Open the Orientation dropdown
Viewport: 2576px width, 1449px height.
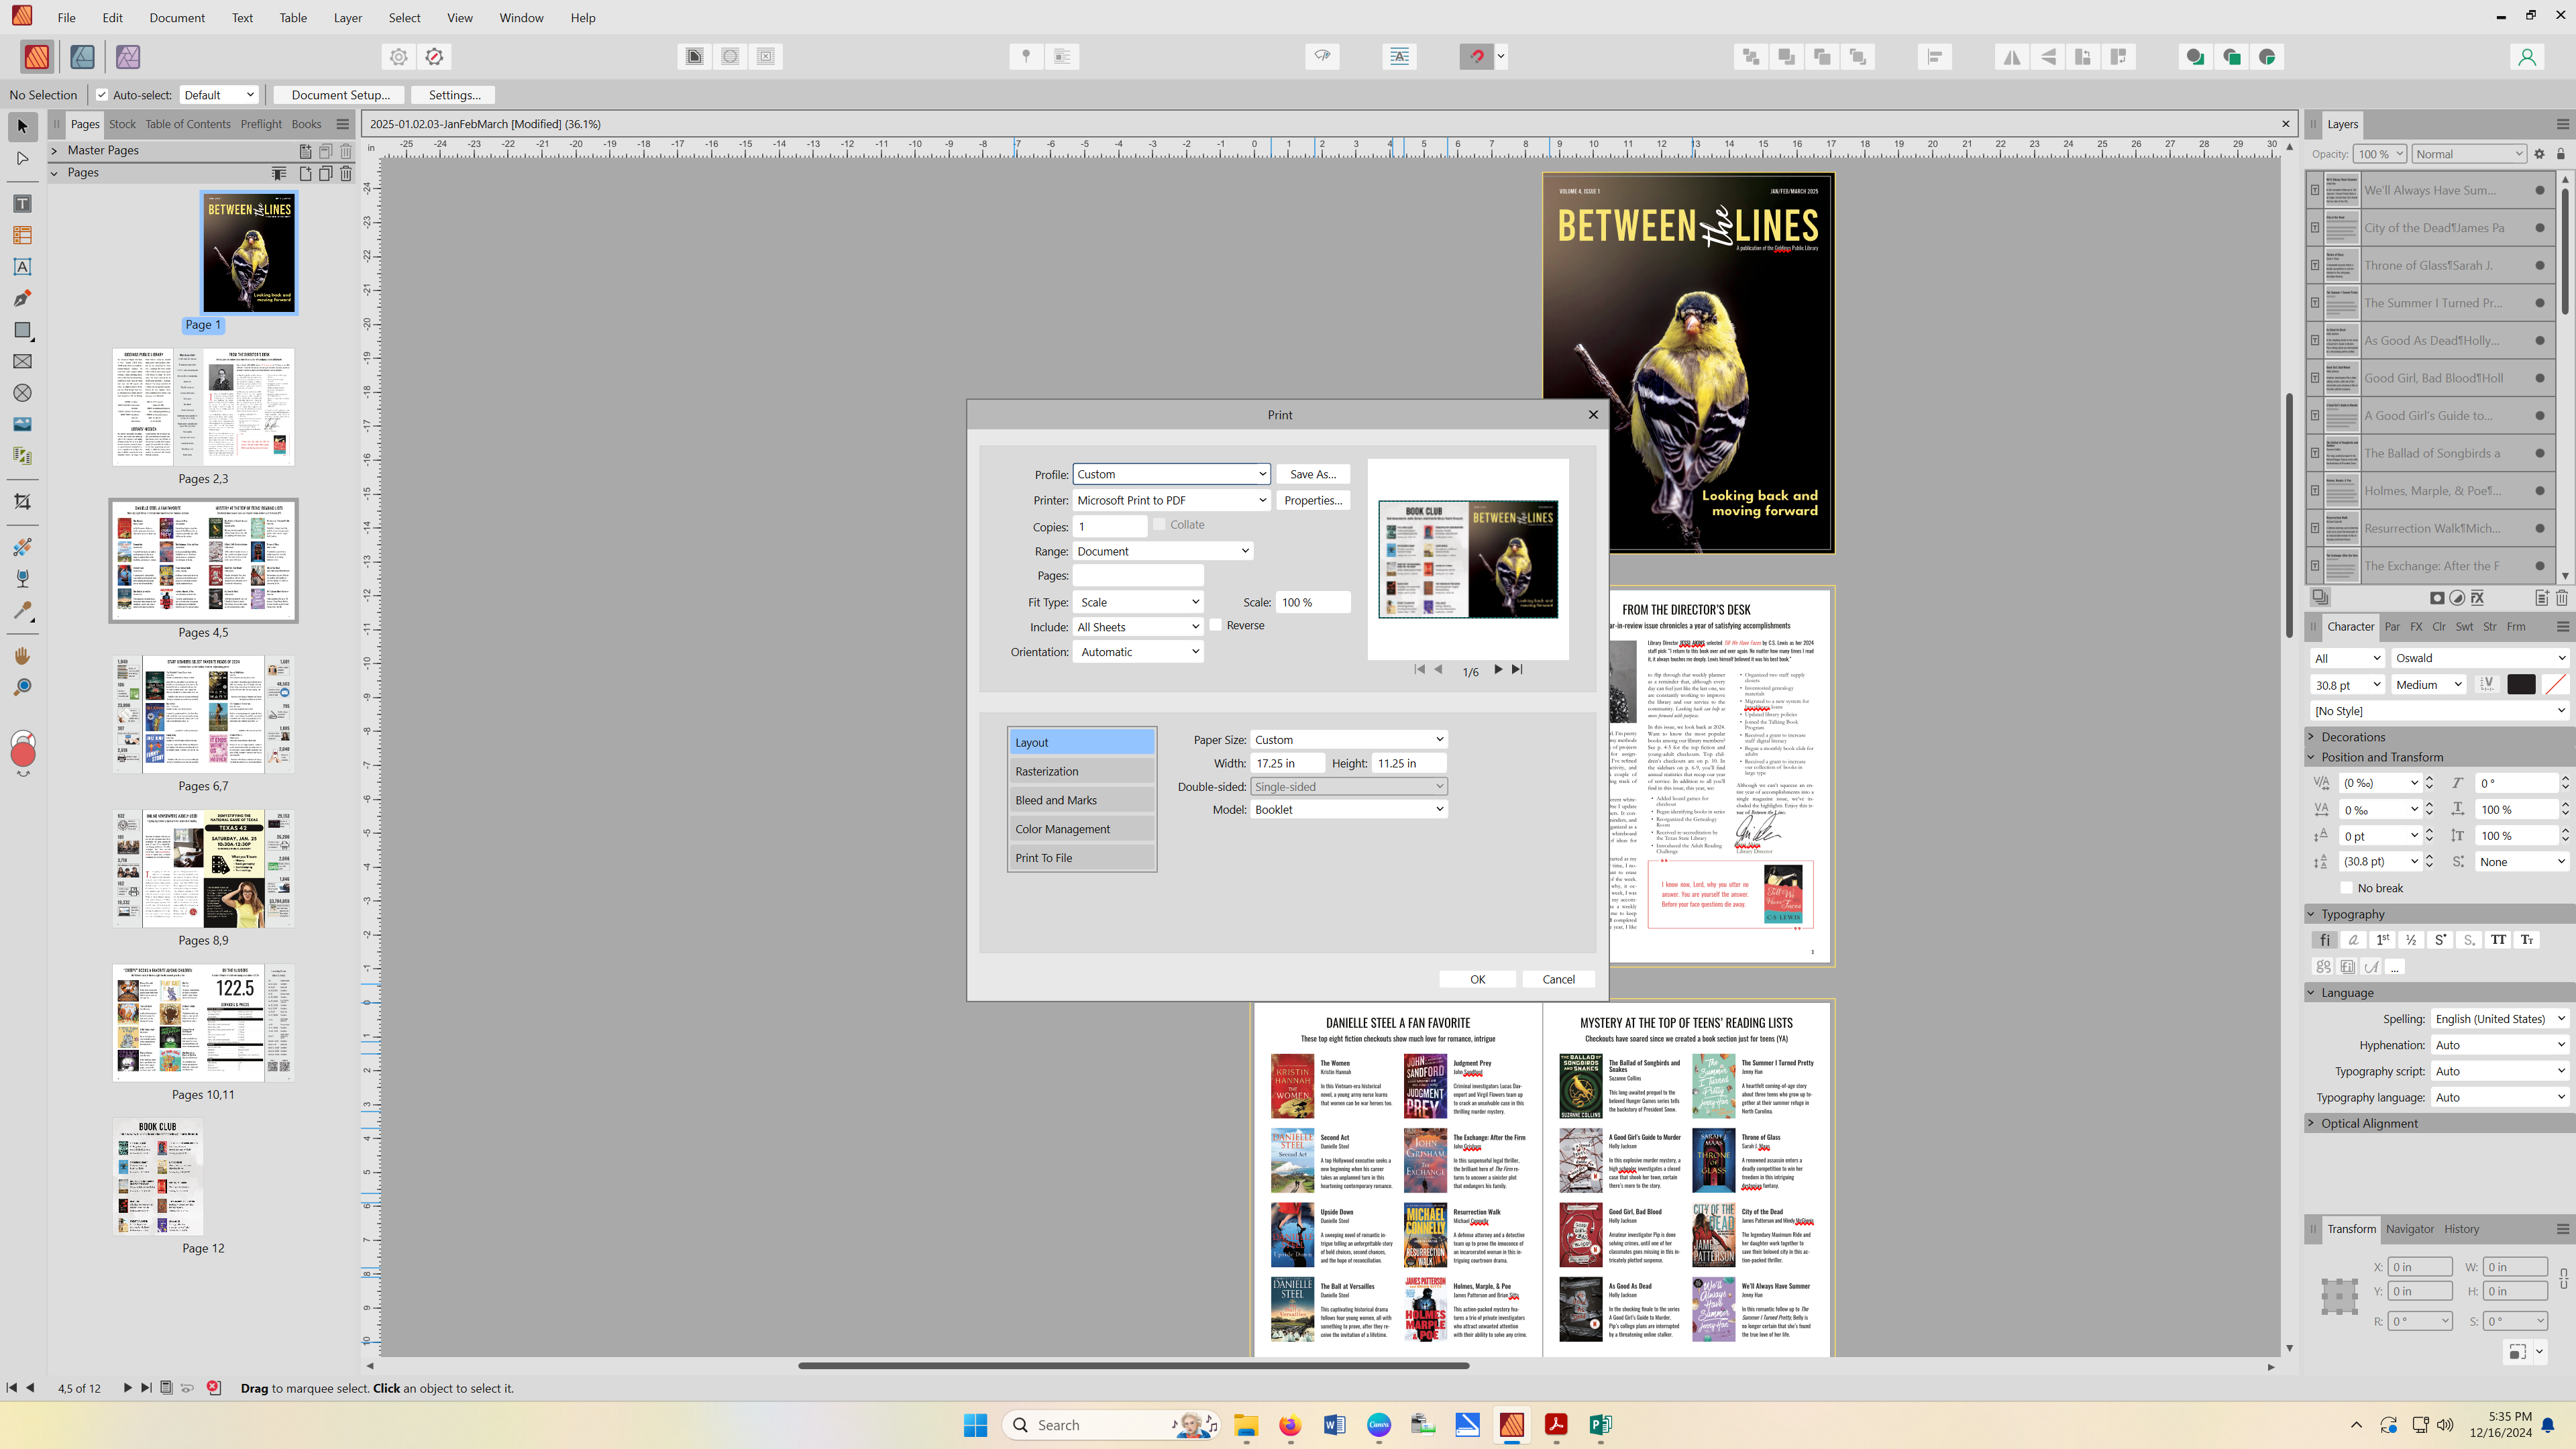[1138, 652]
